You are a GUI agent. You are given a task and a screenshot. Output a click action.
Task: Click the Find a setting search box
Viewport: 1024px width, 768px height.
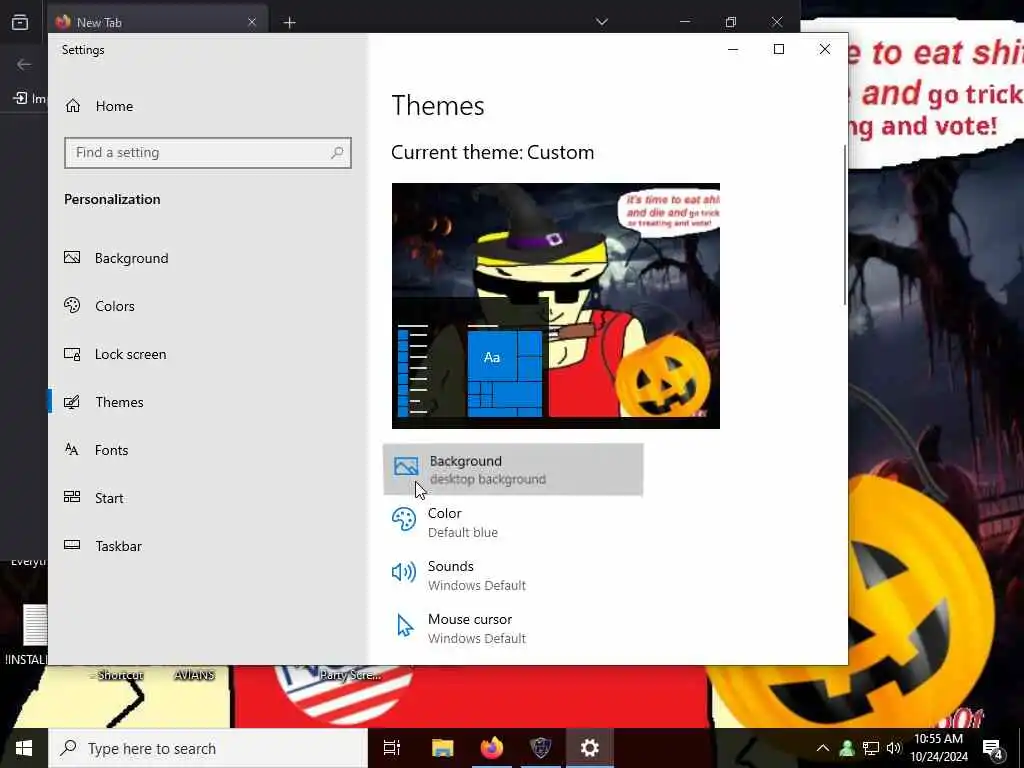click(x=208, y=153)
